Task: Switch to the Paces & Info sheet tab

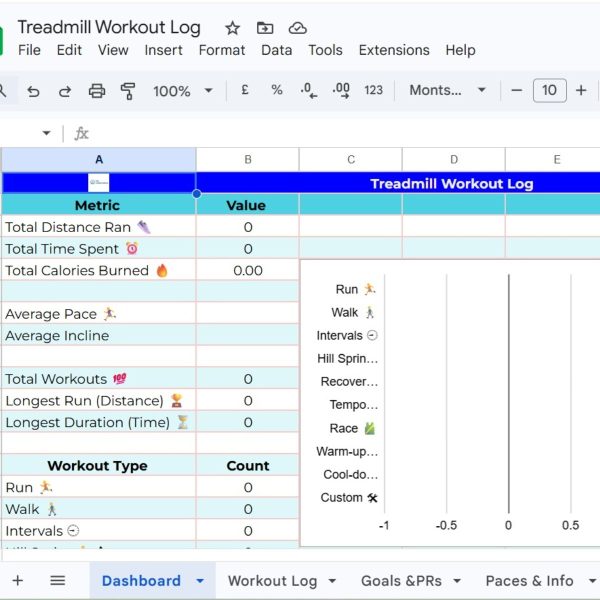Action: click(529, 581)
